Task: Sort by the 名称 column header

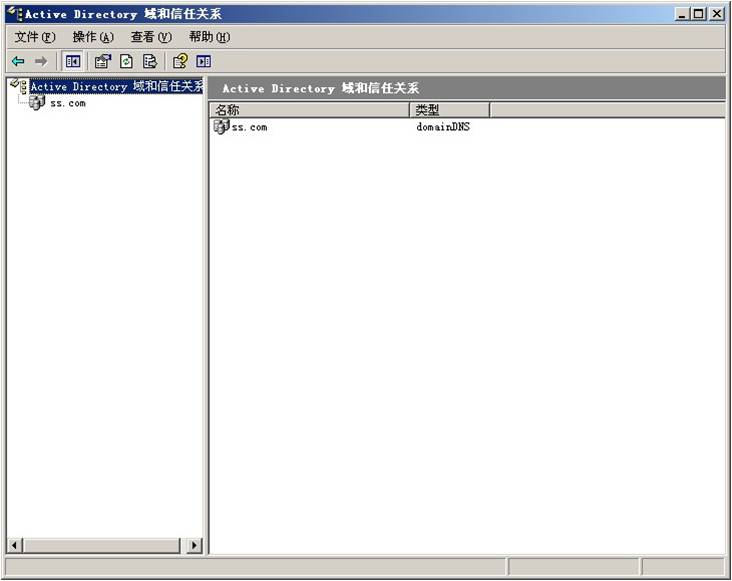Action: pyautogui.click(x=310, y=110)
